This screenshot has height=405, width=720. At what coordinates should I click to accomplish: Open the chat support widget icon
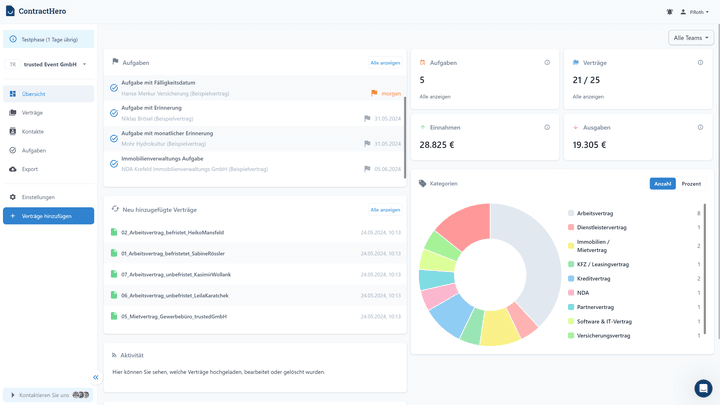point(703,388)
